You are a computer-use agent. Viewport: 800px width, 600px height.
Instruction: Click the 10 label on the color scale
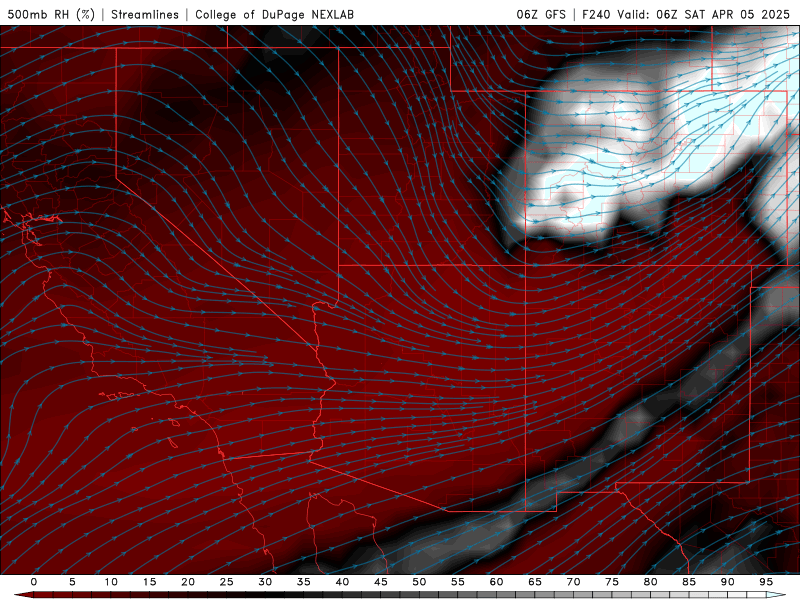[x=111, y=582]
